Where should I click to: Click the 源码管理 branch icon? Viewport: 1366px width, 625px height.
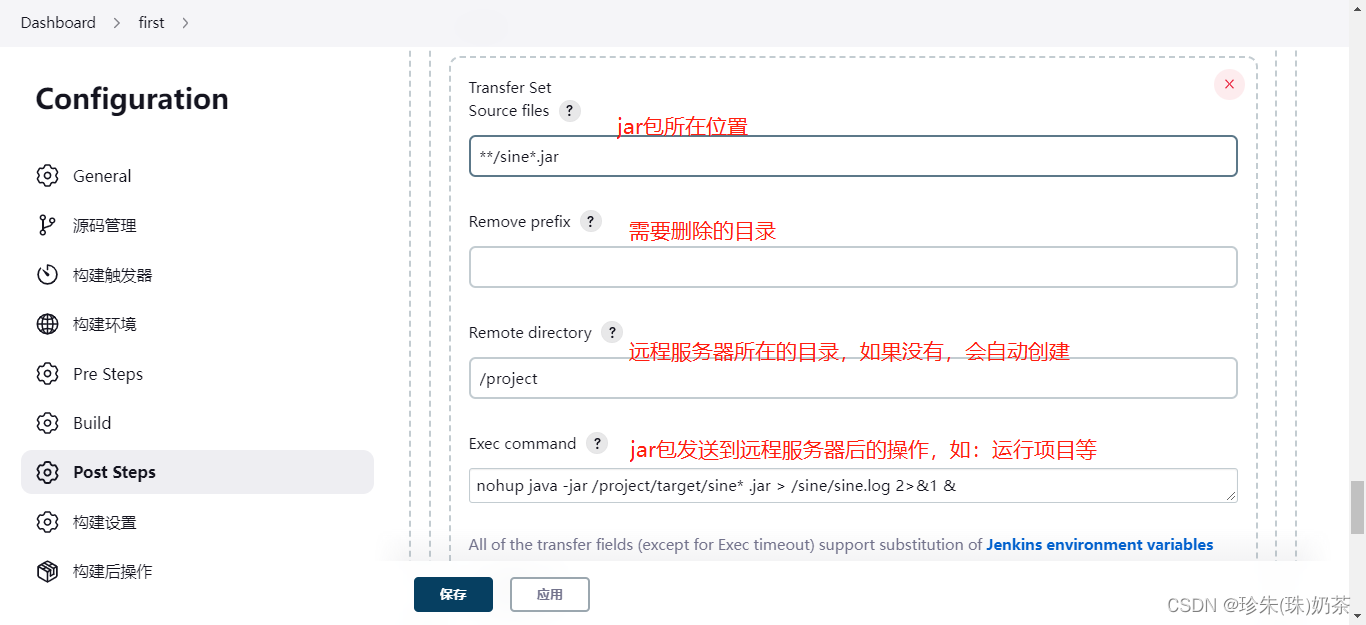tap(47, 225)
